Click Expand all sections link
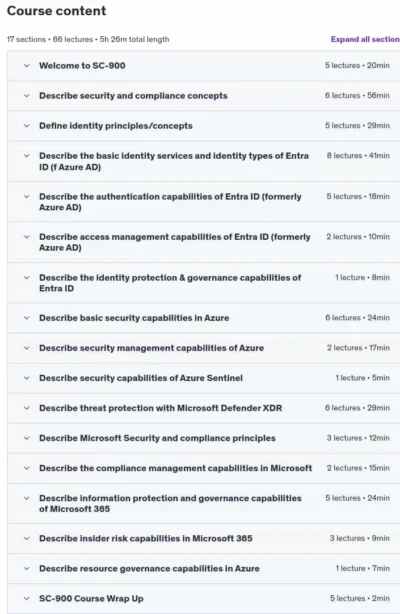Viewport: 400px width, 614px height. pos(365,39)
